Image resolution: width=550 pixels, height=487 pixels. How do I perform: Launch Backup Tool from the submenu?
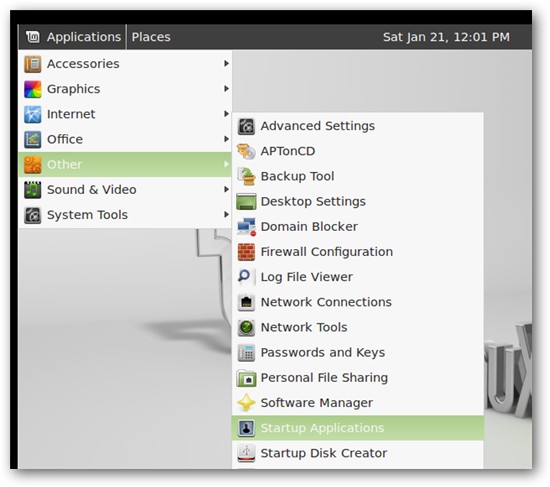pos(358,176)
